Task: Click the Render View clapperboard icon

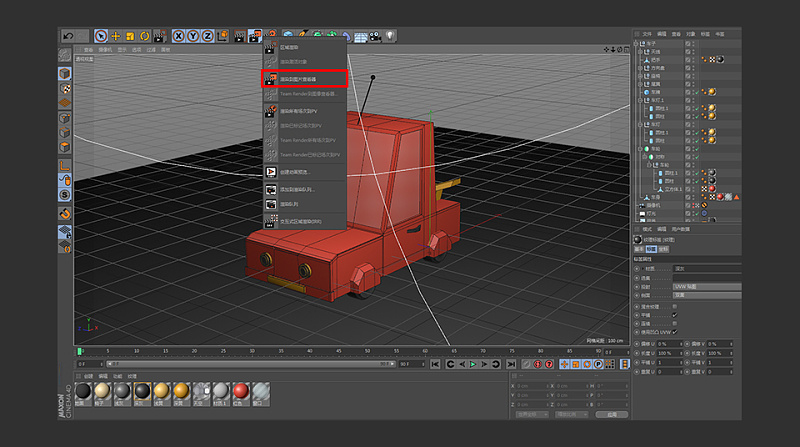Action: [240, 36]
